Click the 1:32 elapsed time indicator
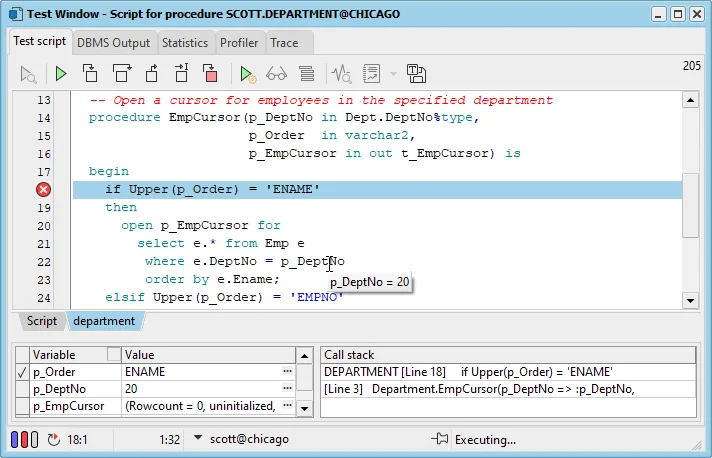This screenshot has height=458, width=712. click(169, 439)
